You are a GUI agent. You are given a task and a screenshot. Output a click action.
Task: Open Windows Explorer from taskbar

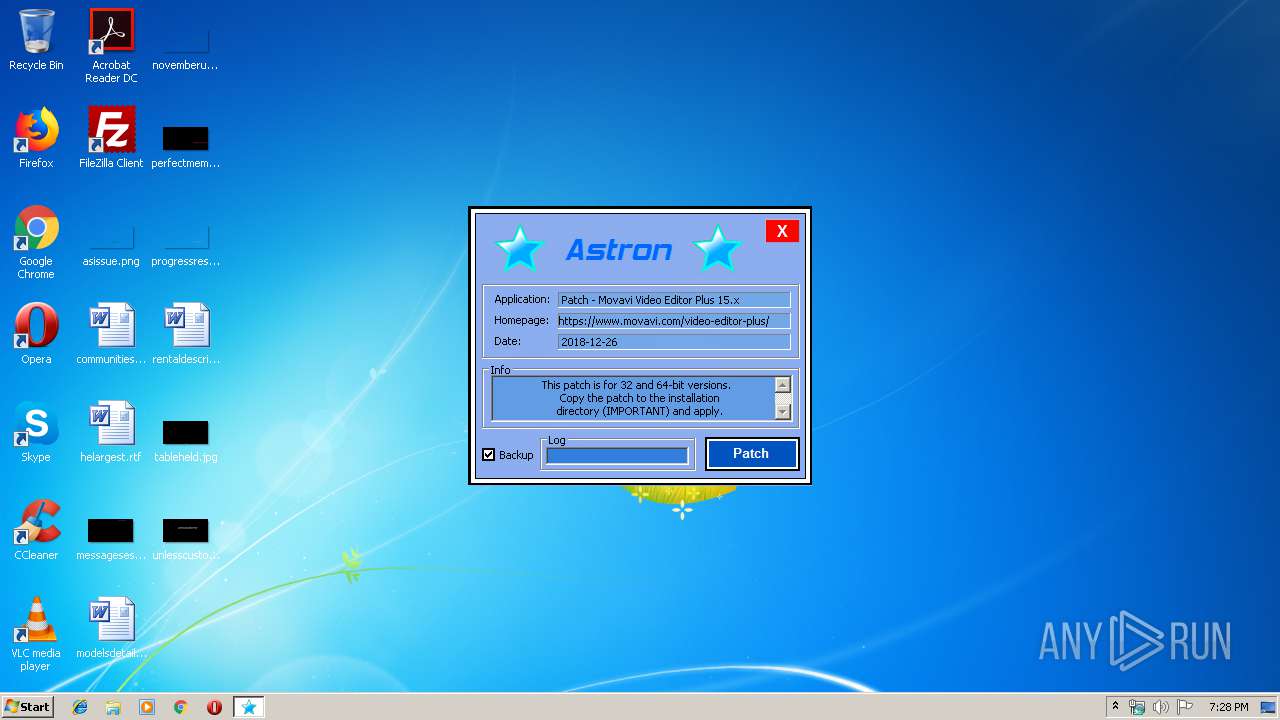click(x=113, y=707)
